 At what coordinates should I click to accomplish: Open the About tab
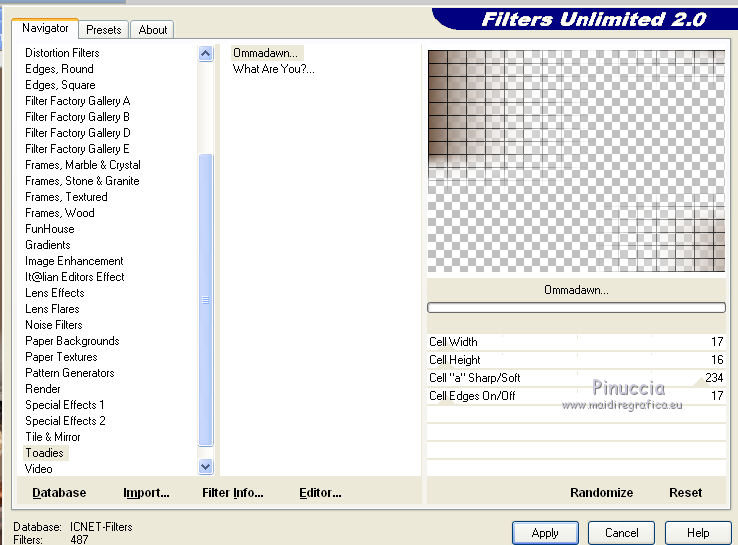pyautogui.click(x=152, y=30)
